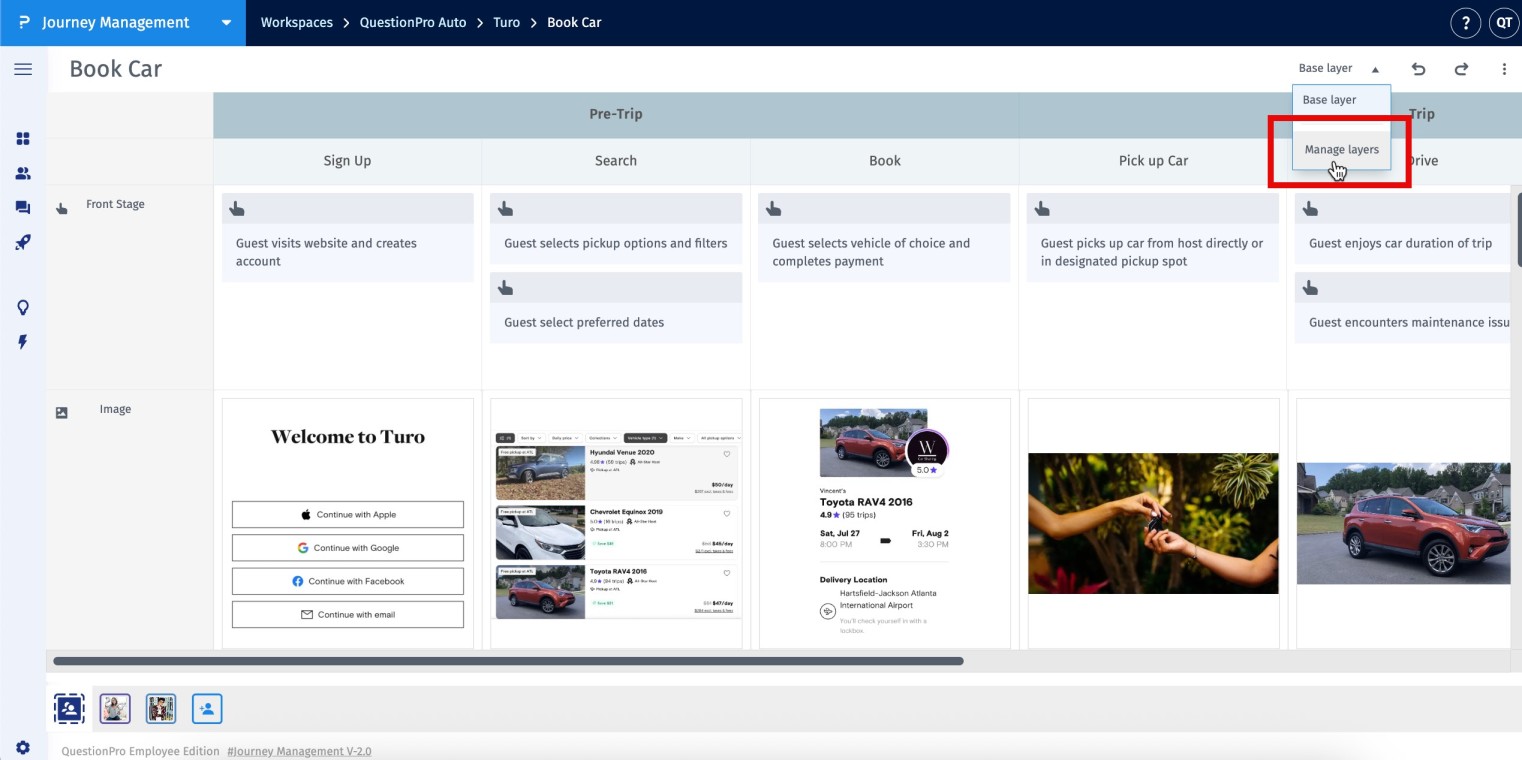Open the Welcome to Turo image thumbnail
This screenshot has height=760, width=1522.
347,522
